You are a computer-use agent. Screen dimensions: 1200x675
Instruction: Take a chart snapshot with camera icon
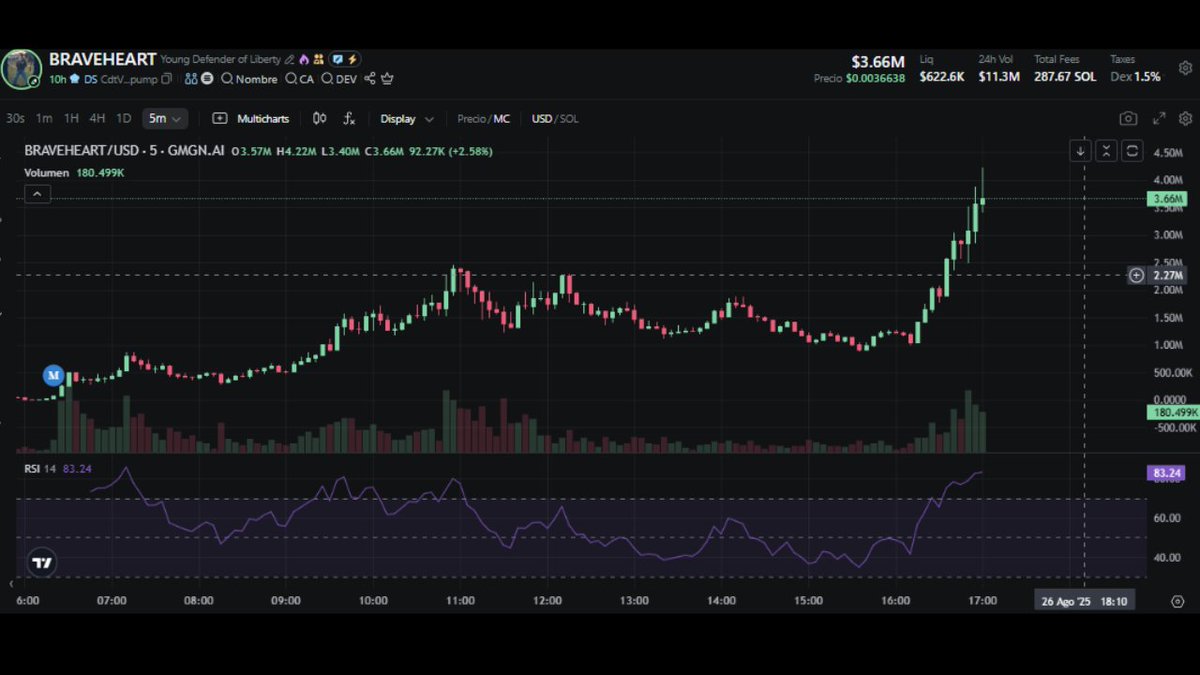1128,118
